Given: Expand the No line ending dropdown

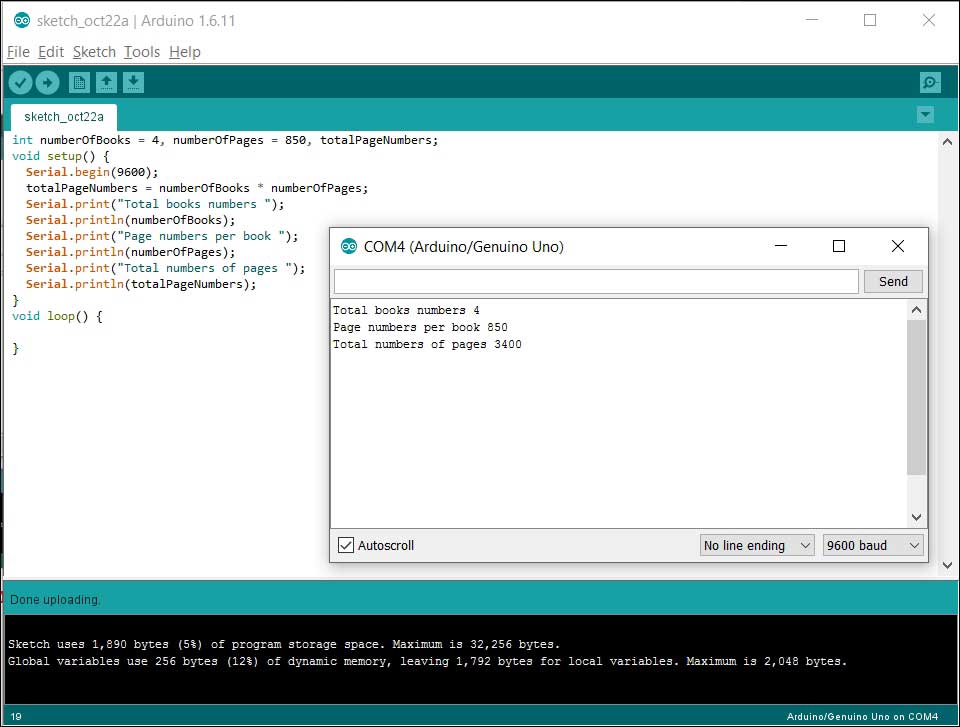Looking at the screenshot, I should [x=757, y=545].
